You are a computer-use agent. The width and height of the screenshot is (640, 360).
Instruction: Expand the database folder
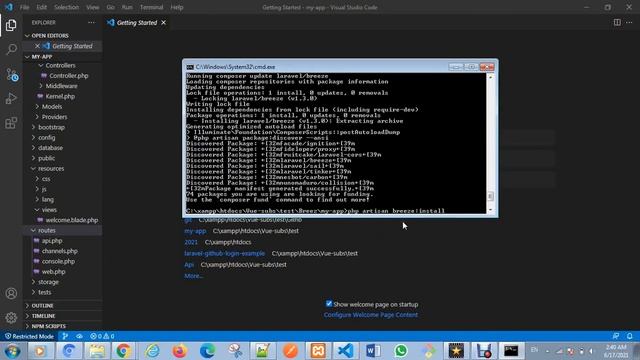pyautogui.click(x=50, y=148)
